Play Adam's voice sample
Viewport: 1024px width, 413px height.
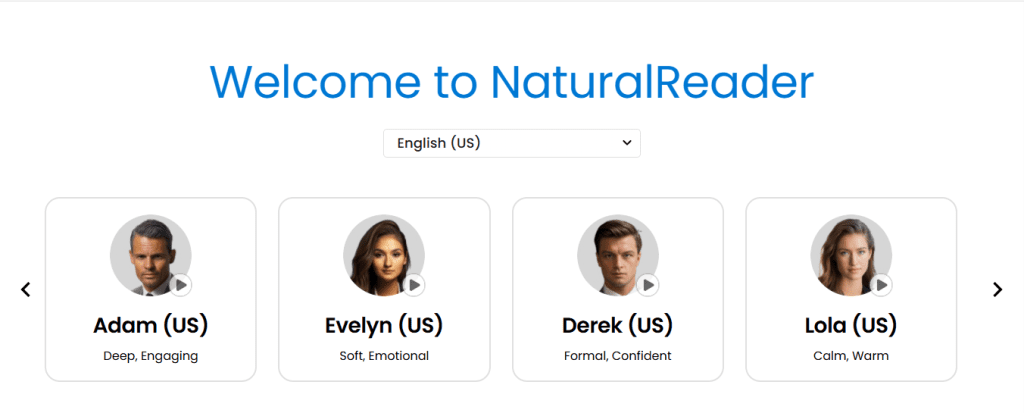click(x=180, y=285)
